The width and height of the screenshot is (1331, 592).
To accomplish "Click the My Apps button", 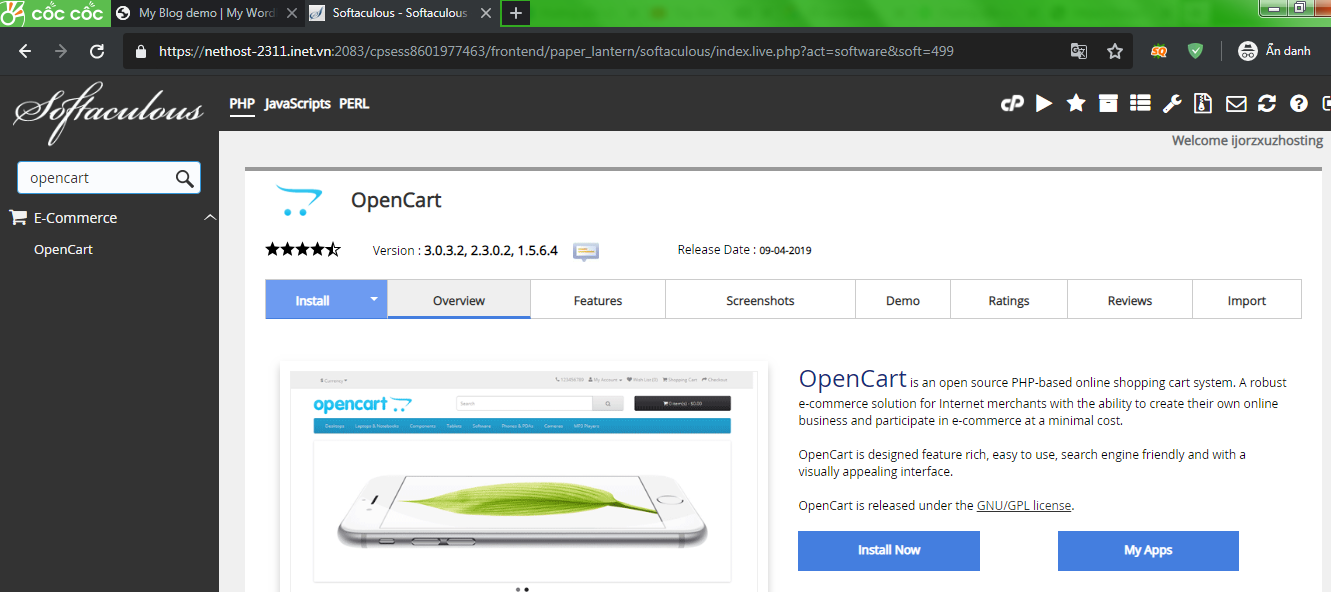I will click(1148, 550).
